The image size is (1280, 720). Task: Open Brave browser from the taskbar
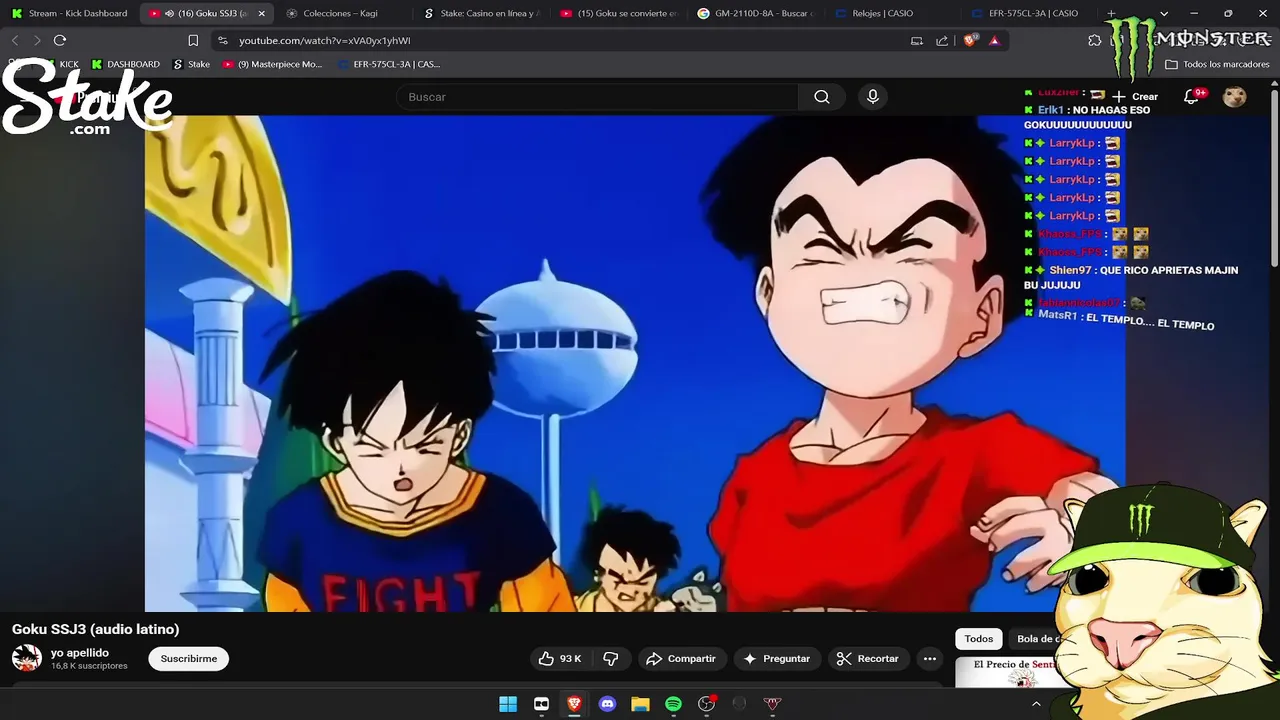(574, 704)
